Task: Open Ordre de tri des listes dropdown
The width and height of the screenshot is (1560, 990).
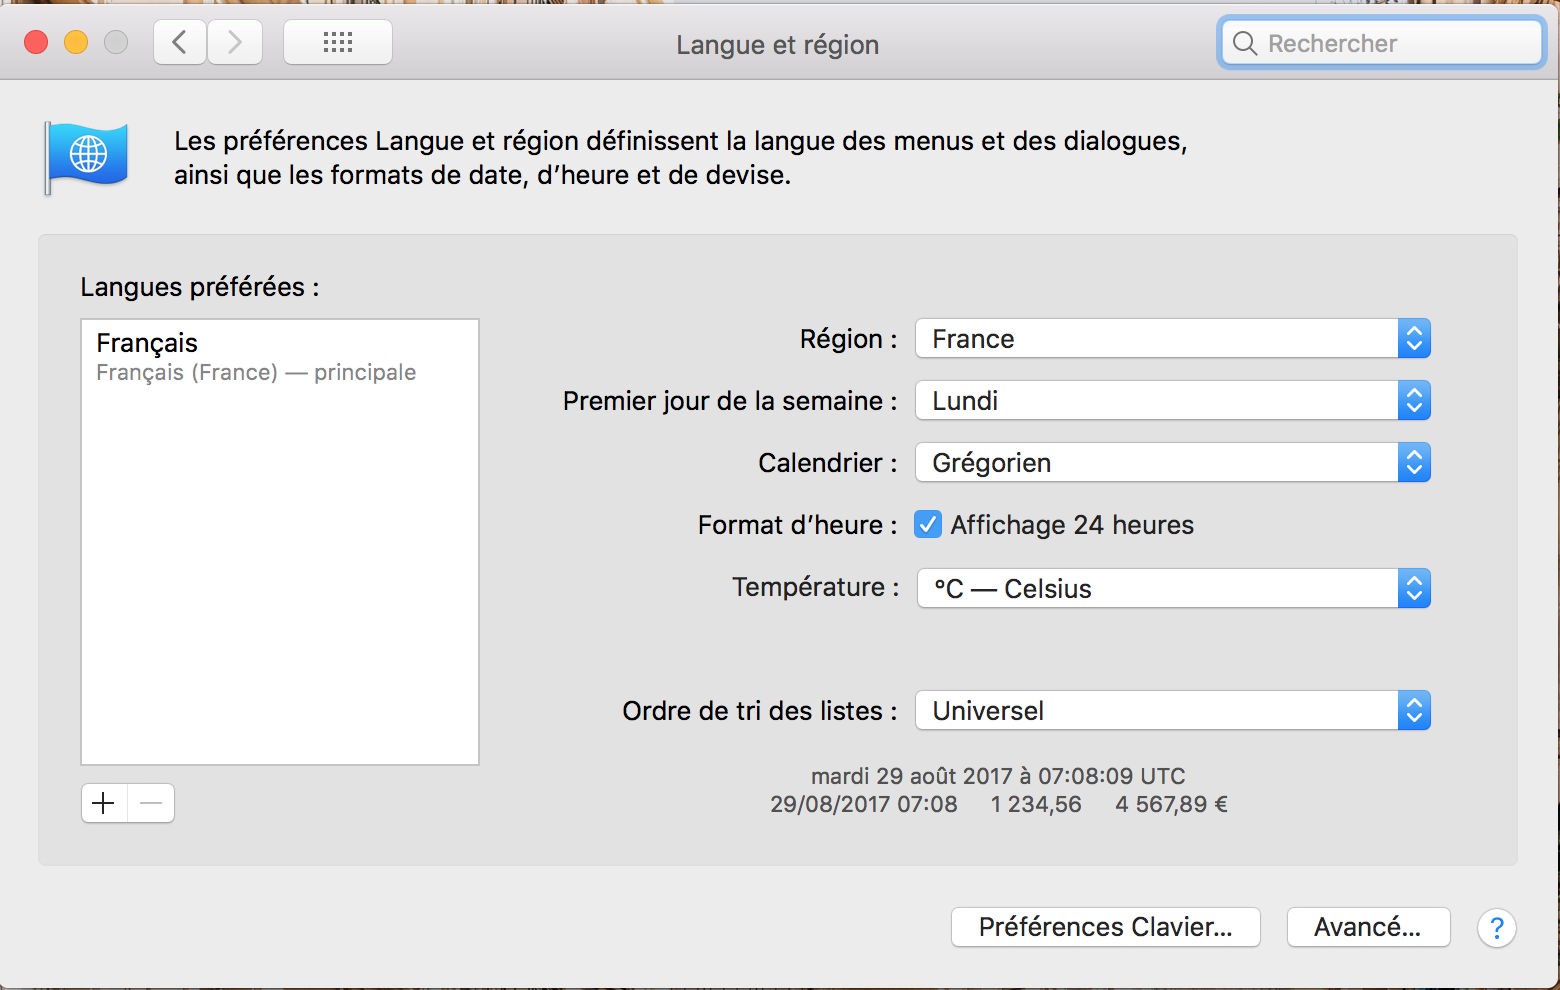Action: click(1173, 711)
